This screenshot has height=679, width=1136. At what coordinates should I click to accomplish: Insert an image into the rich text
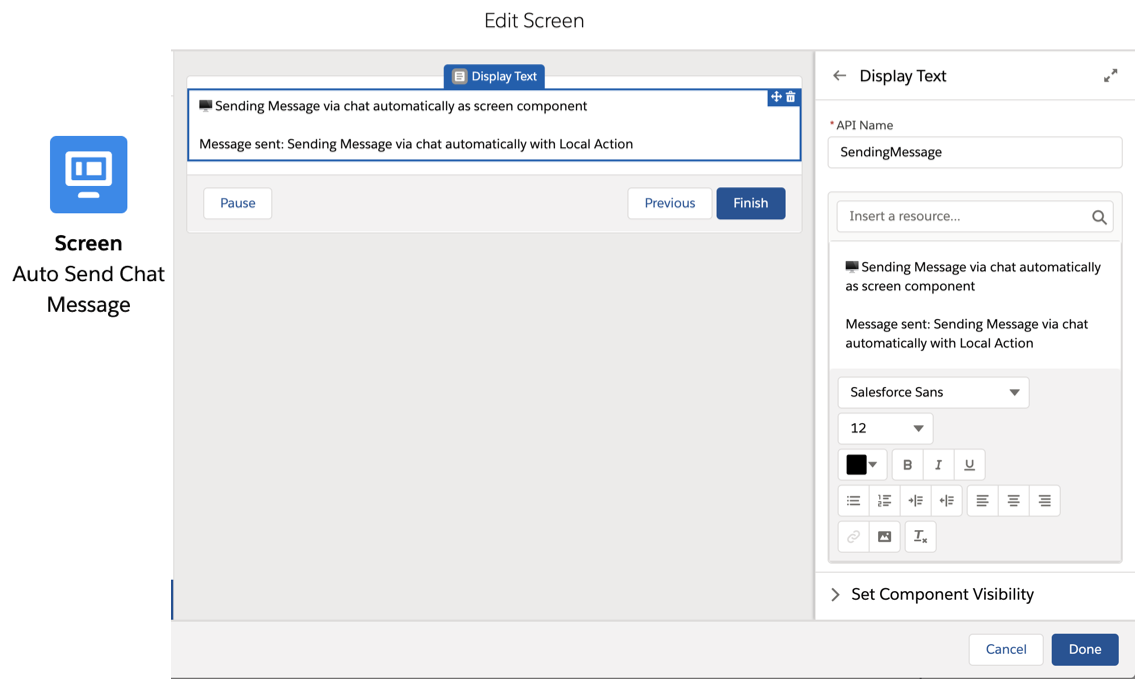pyautogui.click(x=884, y=536)
